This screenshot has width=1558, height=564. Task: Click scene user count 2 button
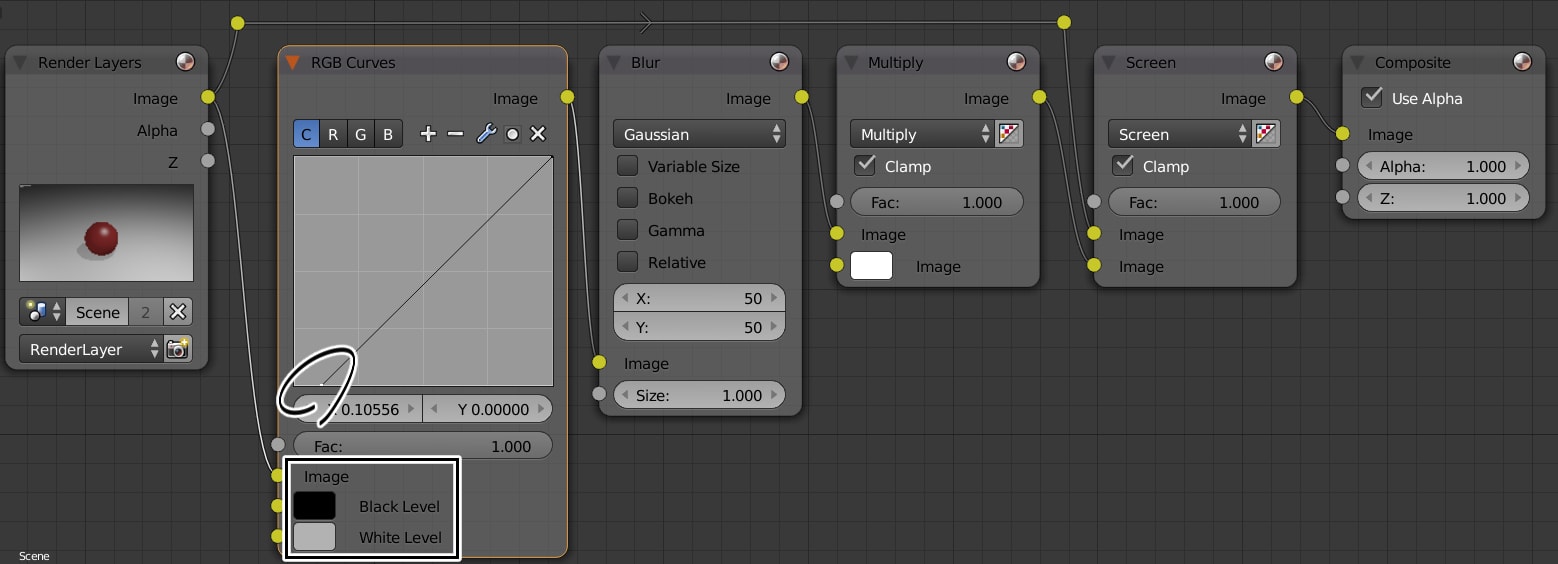pos(146,312)
